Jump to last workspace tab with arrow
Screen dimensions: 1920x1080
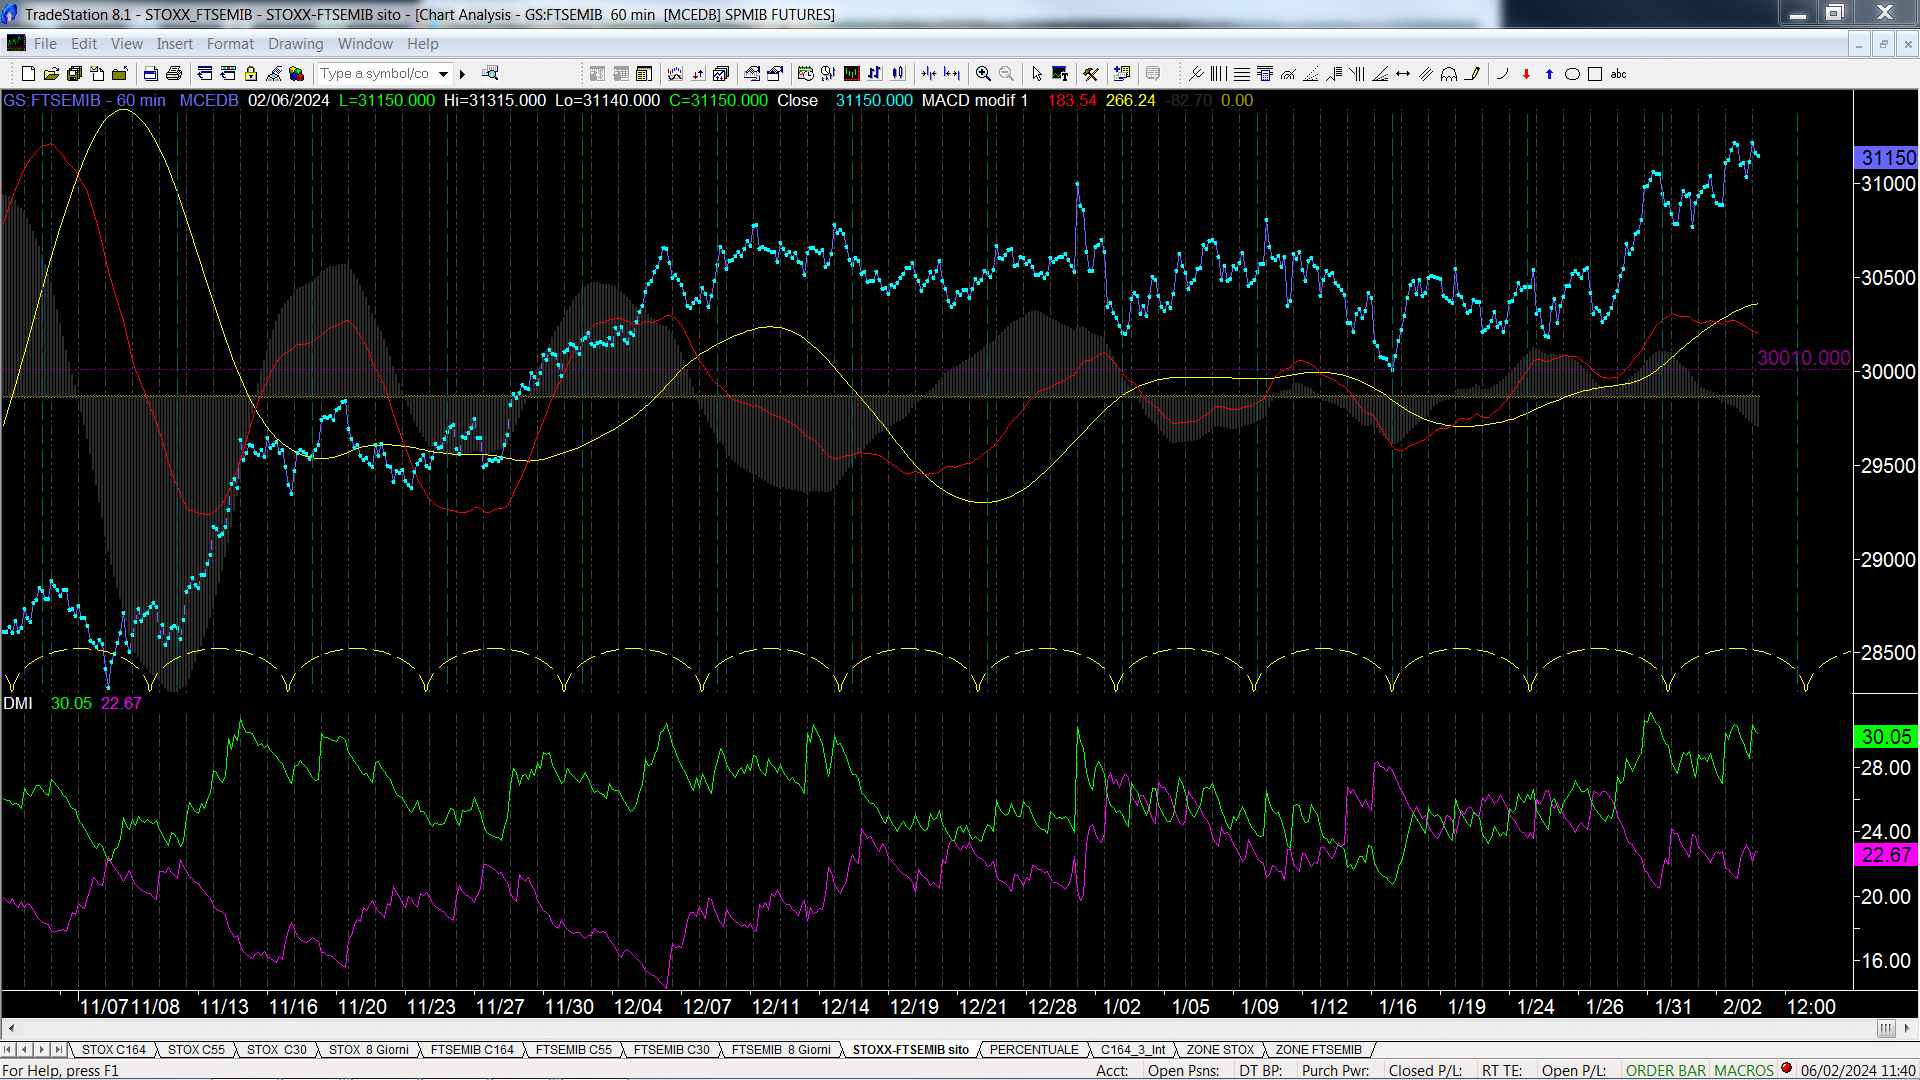point(58,1049)
